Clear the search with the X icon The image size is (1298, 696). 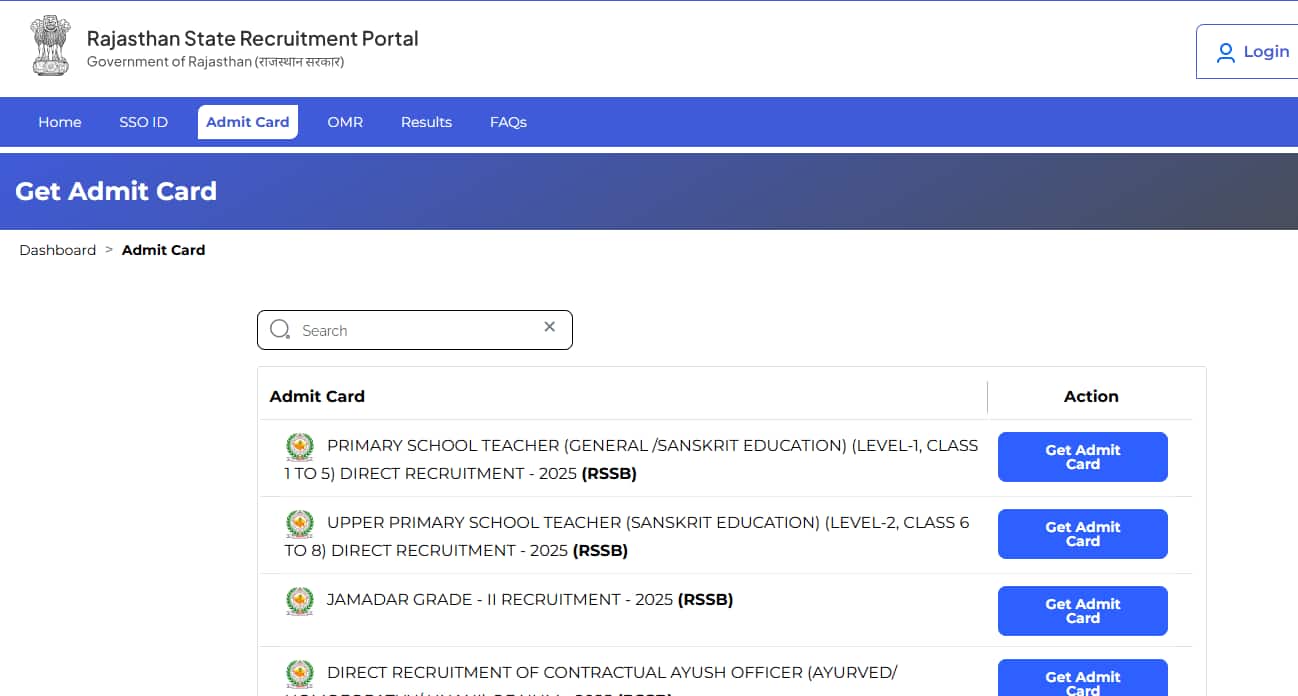click(549, 327)
